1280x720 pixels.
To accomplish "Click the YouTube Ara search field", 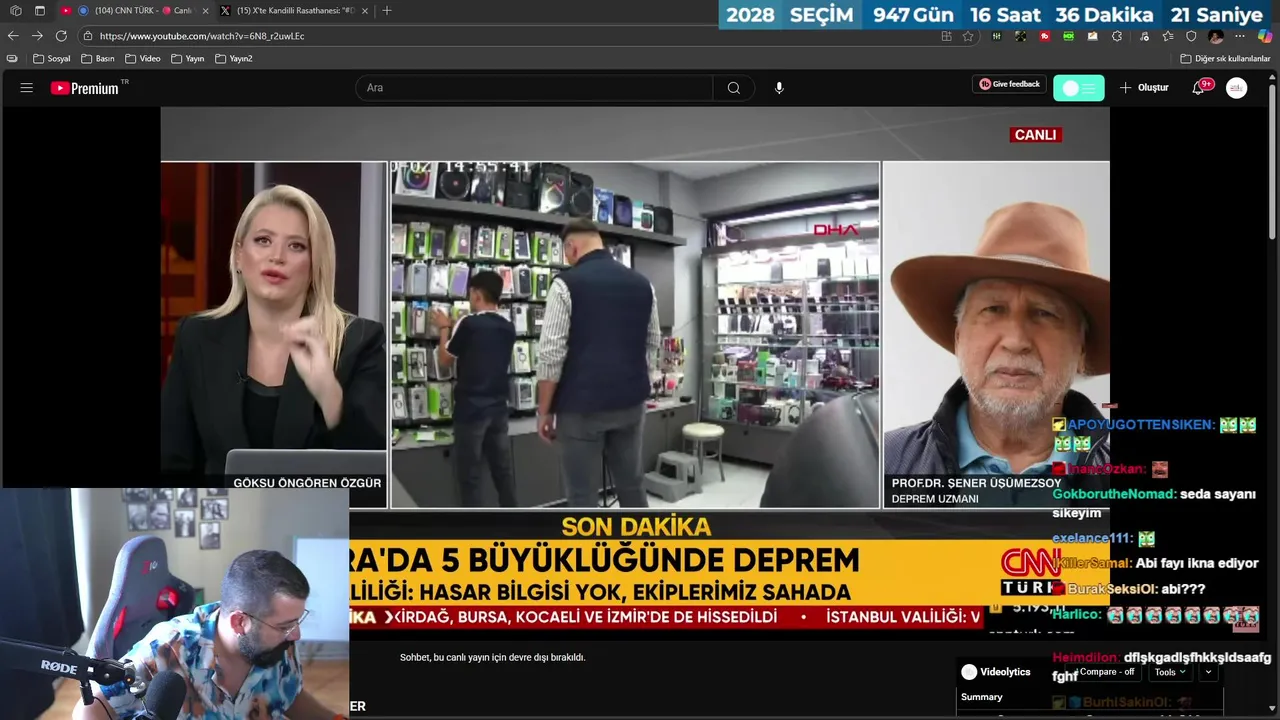I will pyautogui.click(x=534, y=88).
